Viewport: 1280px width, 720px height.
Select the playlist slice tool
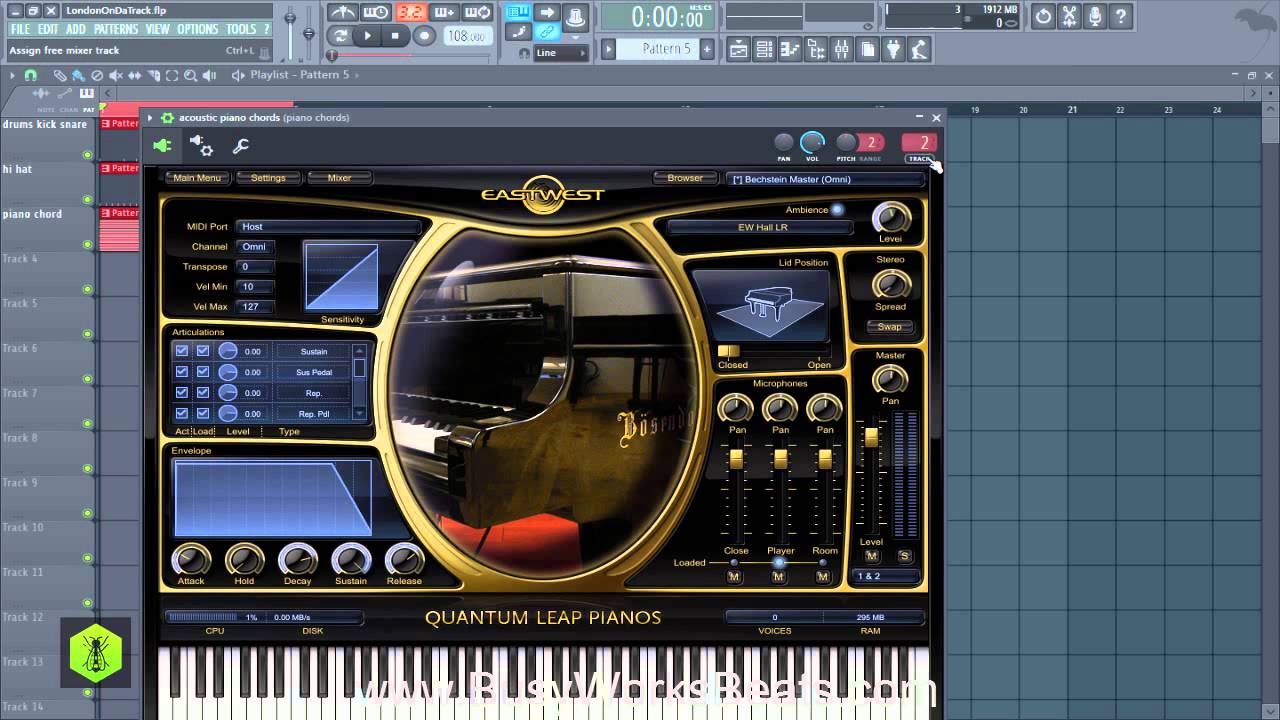tap(153, 75)
